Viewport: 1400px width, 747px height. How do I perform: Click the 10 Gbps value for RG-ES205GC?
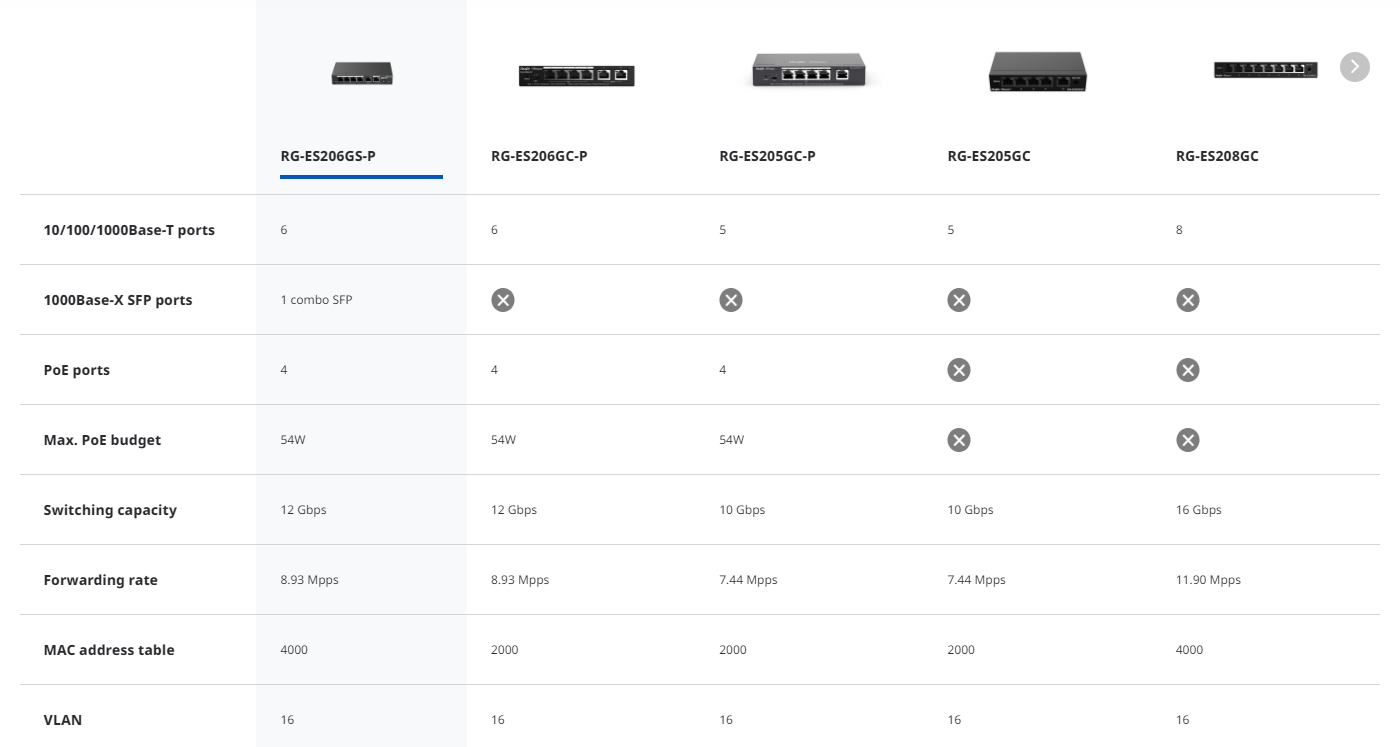click(x=970, y=510)
